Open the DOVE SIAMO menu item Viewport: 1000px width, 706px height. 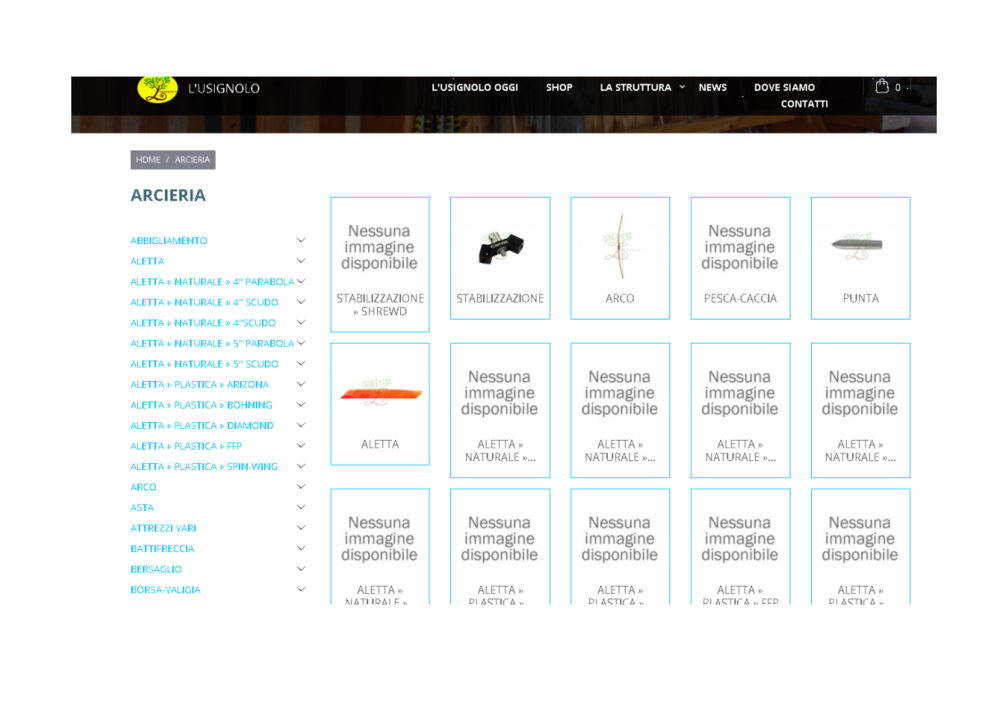tap(784, 87)
